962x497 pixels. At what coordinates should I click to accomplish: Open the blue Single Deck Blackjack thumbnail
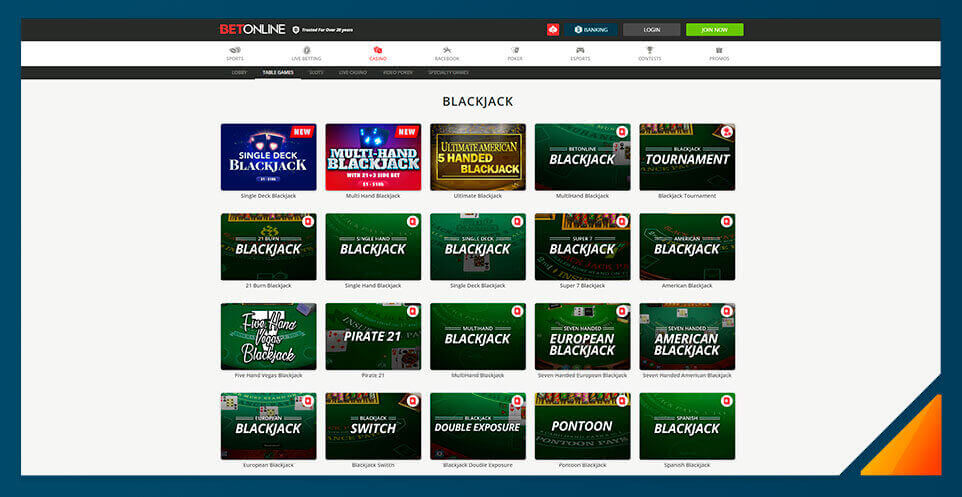(269, 157)
